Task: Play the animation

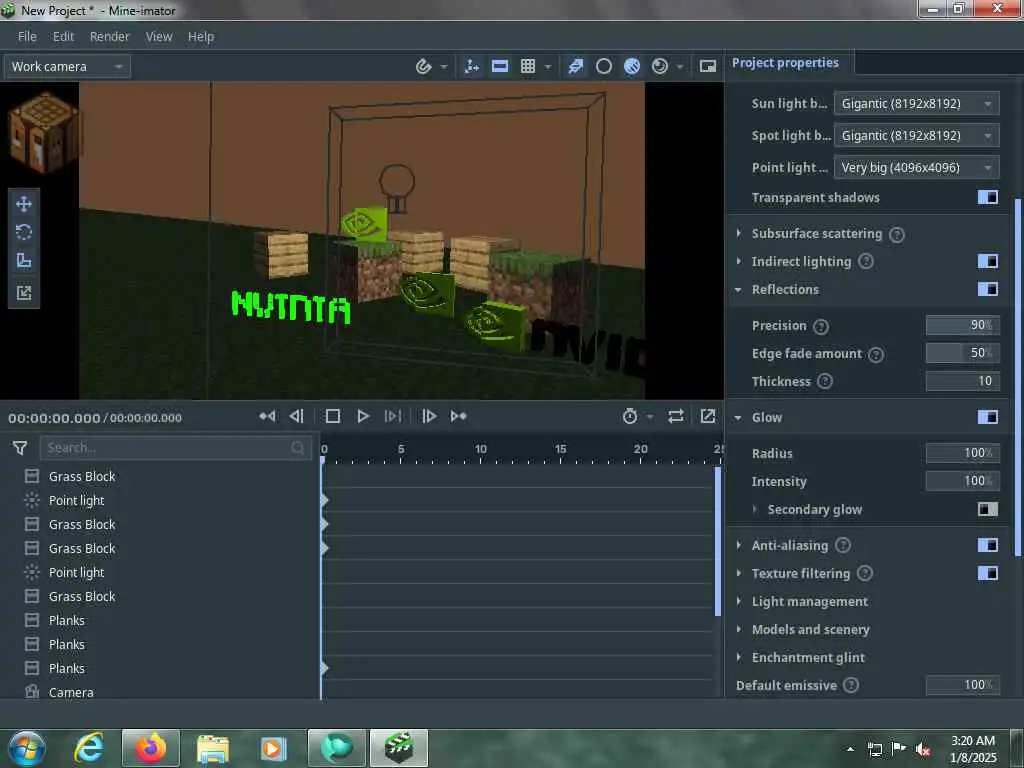Action: (363, 416)
